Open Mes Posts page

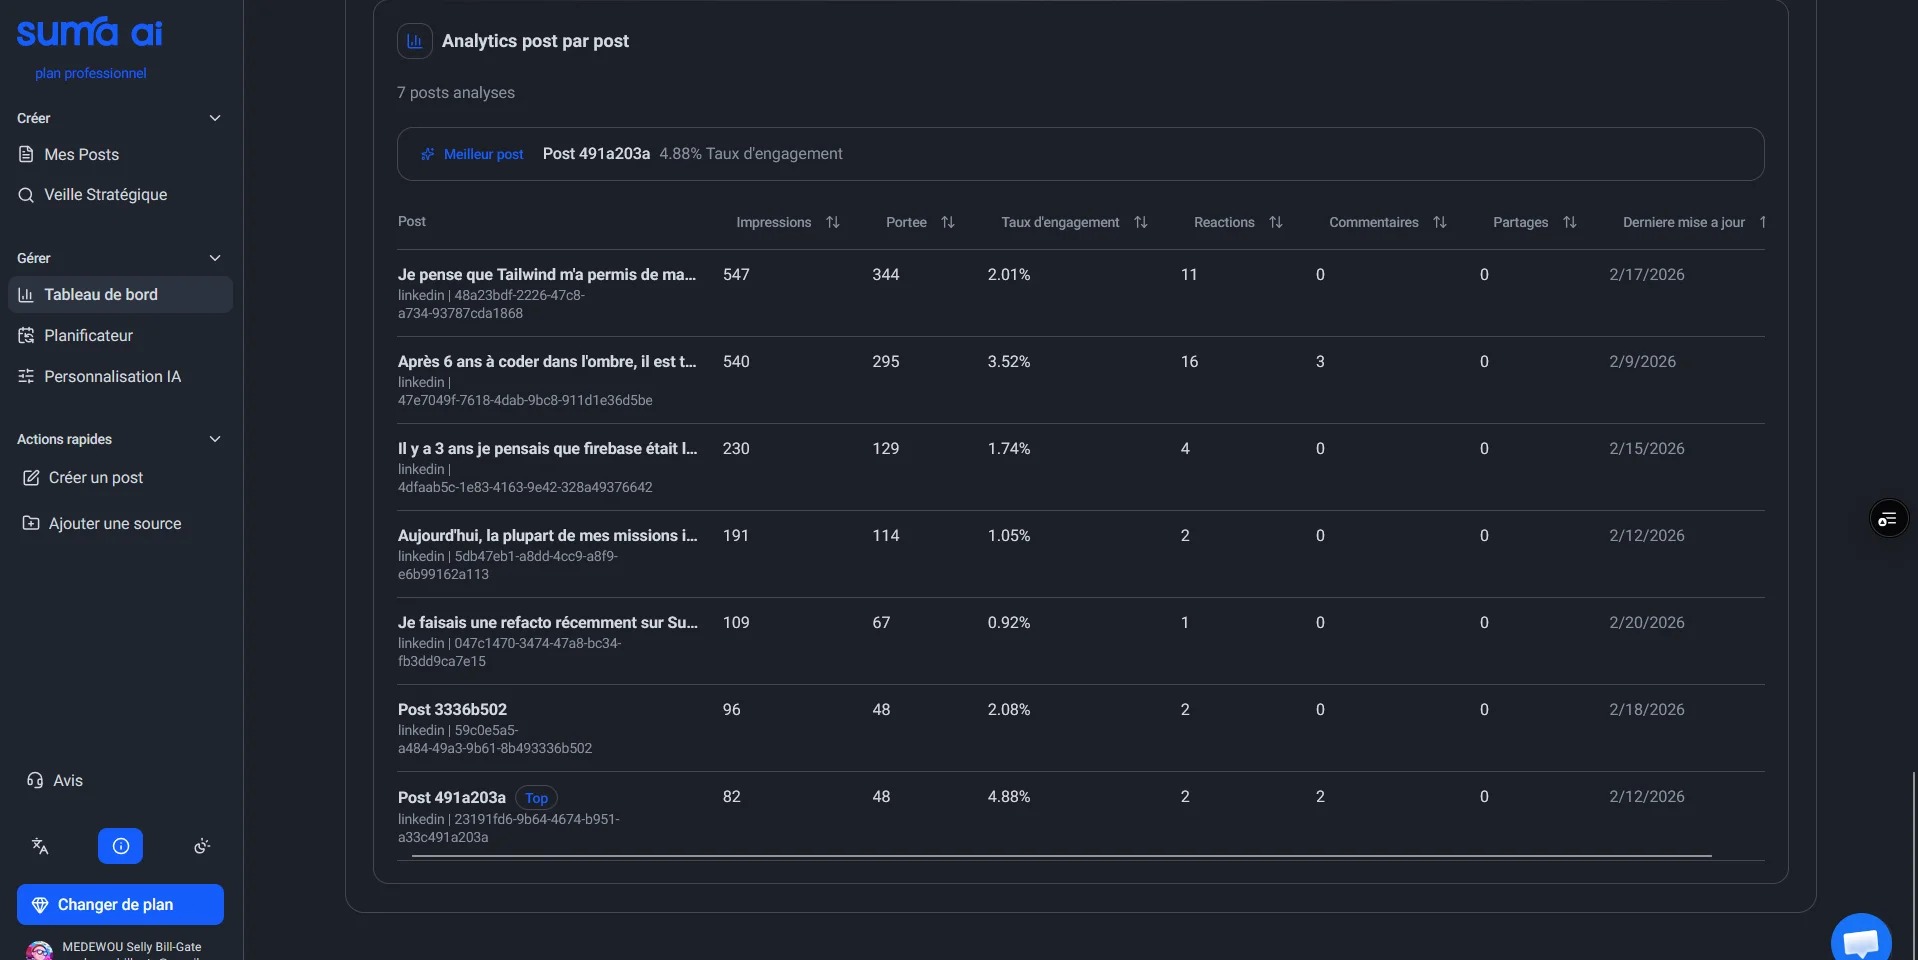[81, 154]
